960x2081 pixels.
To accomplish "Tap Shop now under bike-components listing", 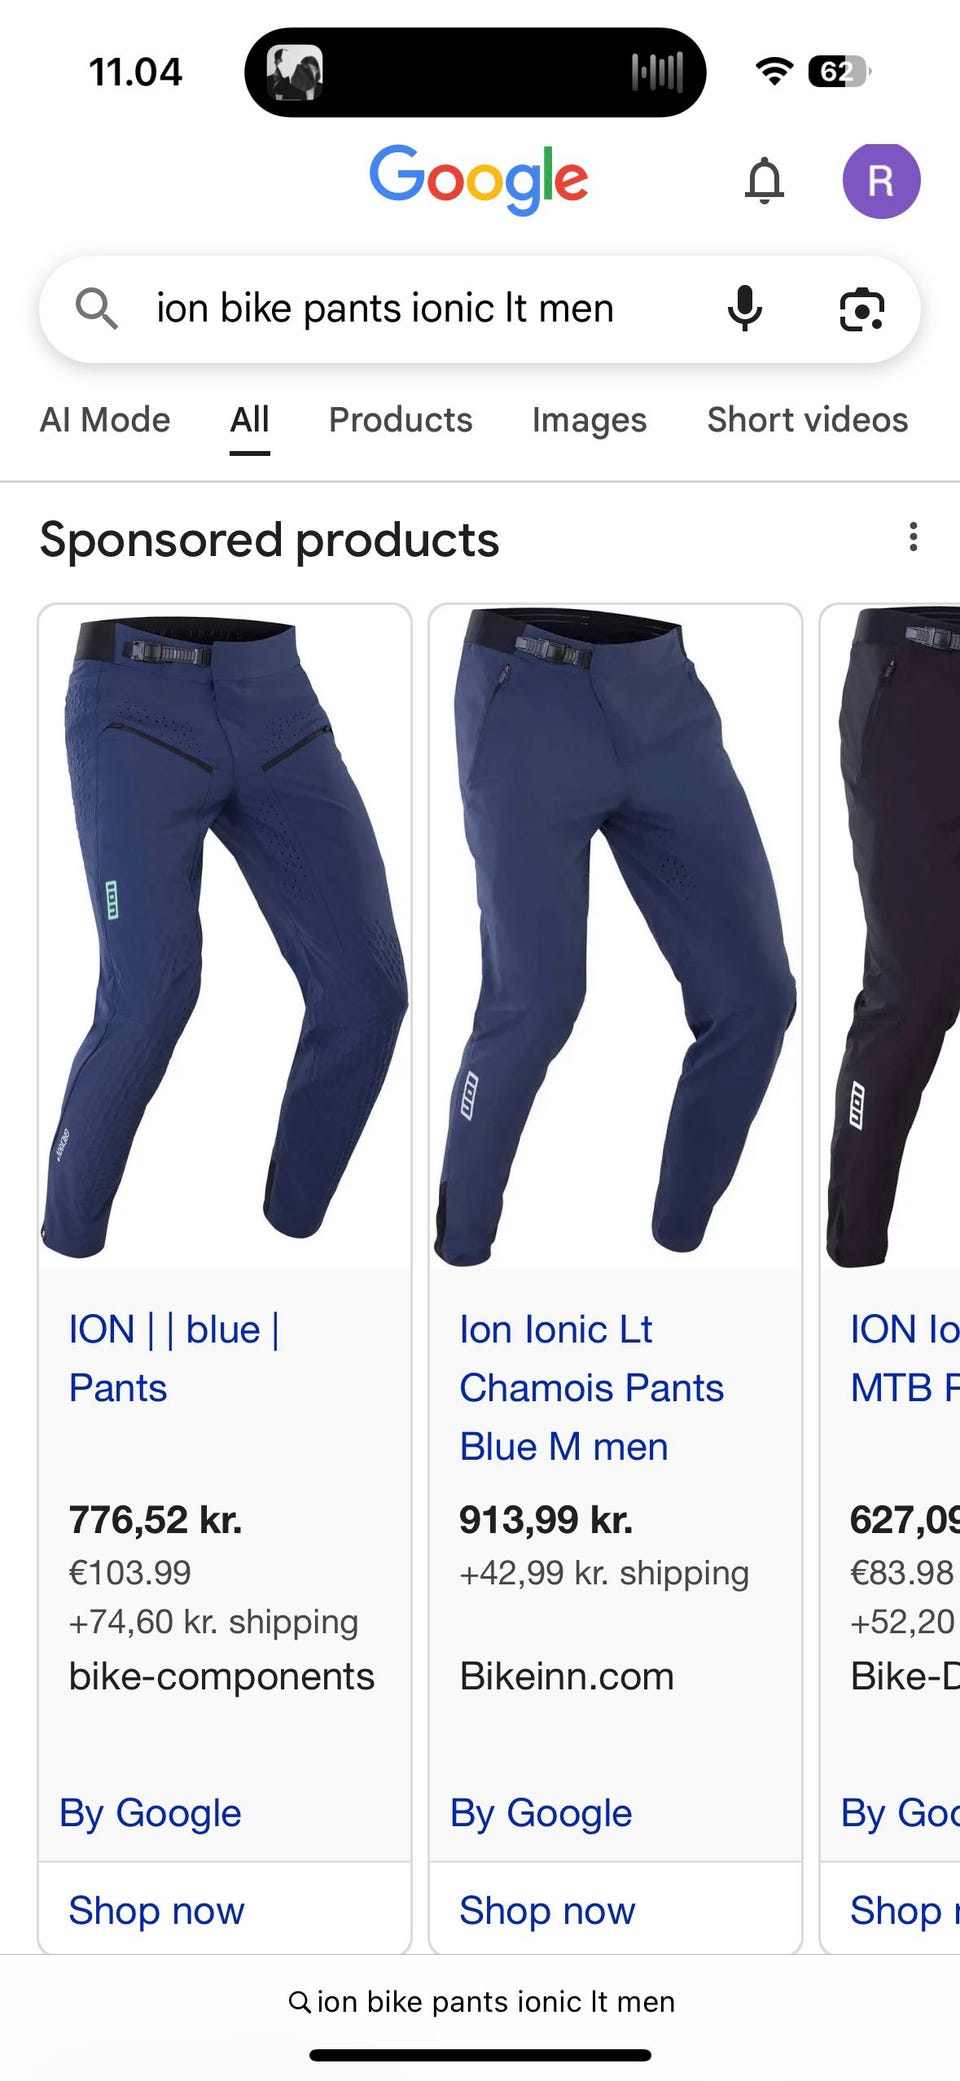I will (x=156, y=1910).
